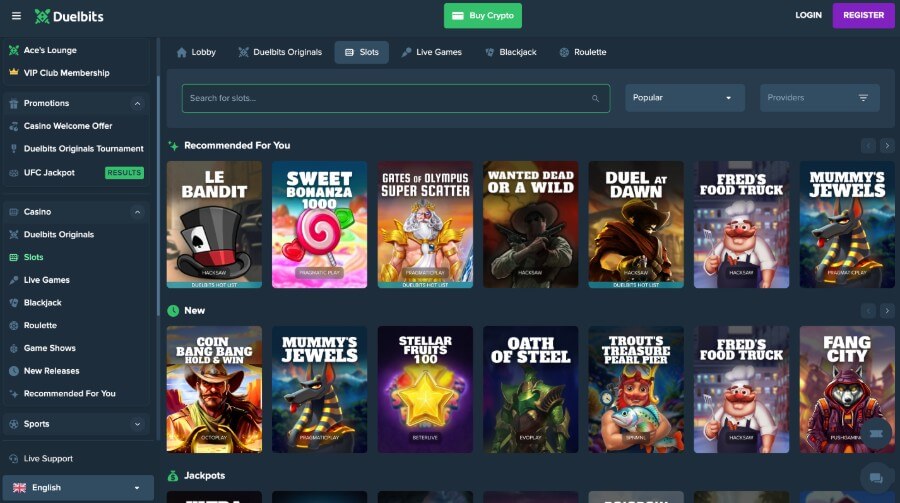Click the Ace's Lounge icon
This screenshot has width=900, height=503.
click(x=14, y=50)
